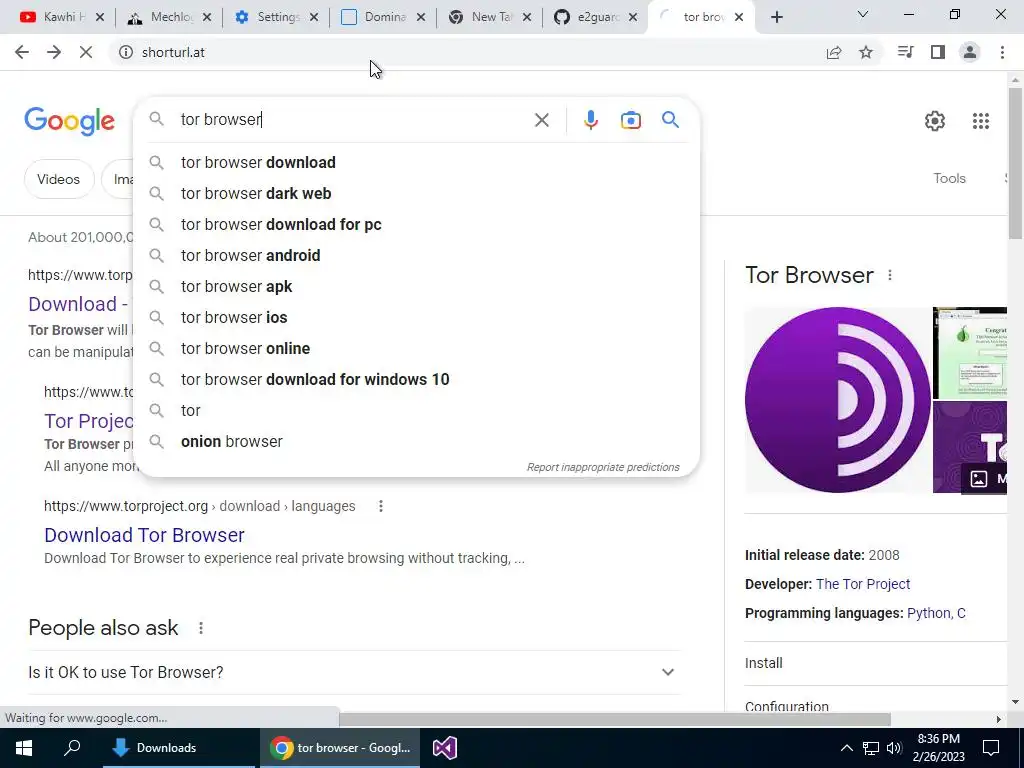The width and height of the screenshot is (1024, 768).
Task: Click the share page icon in the address bar
Action: [834, 52]
